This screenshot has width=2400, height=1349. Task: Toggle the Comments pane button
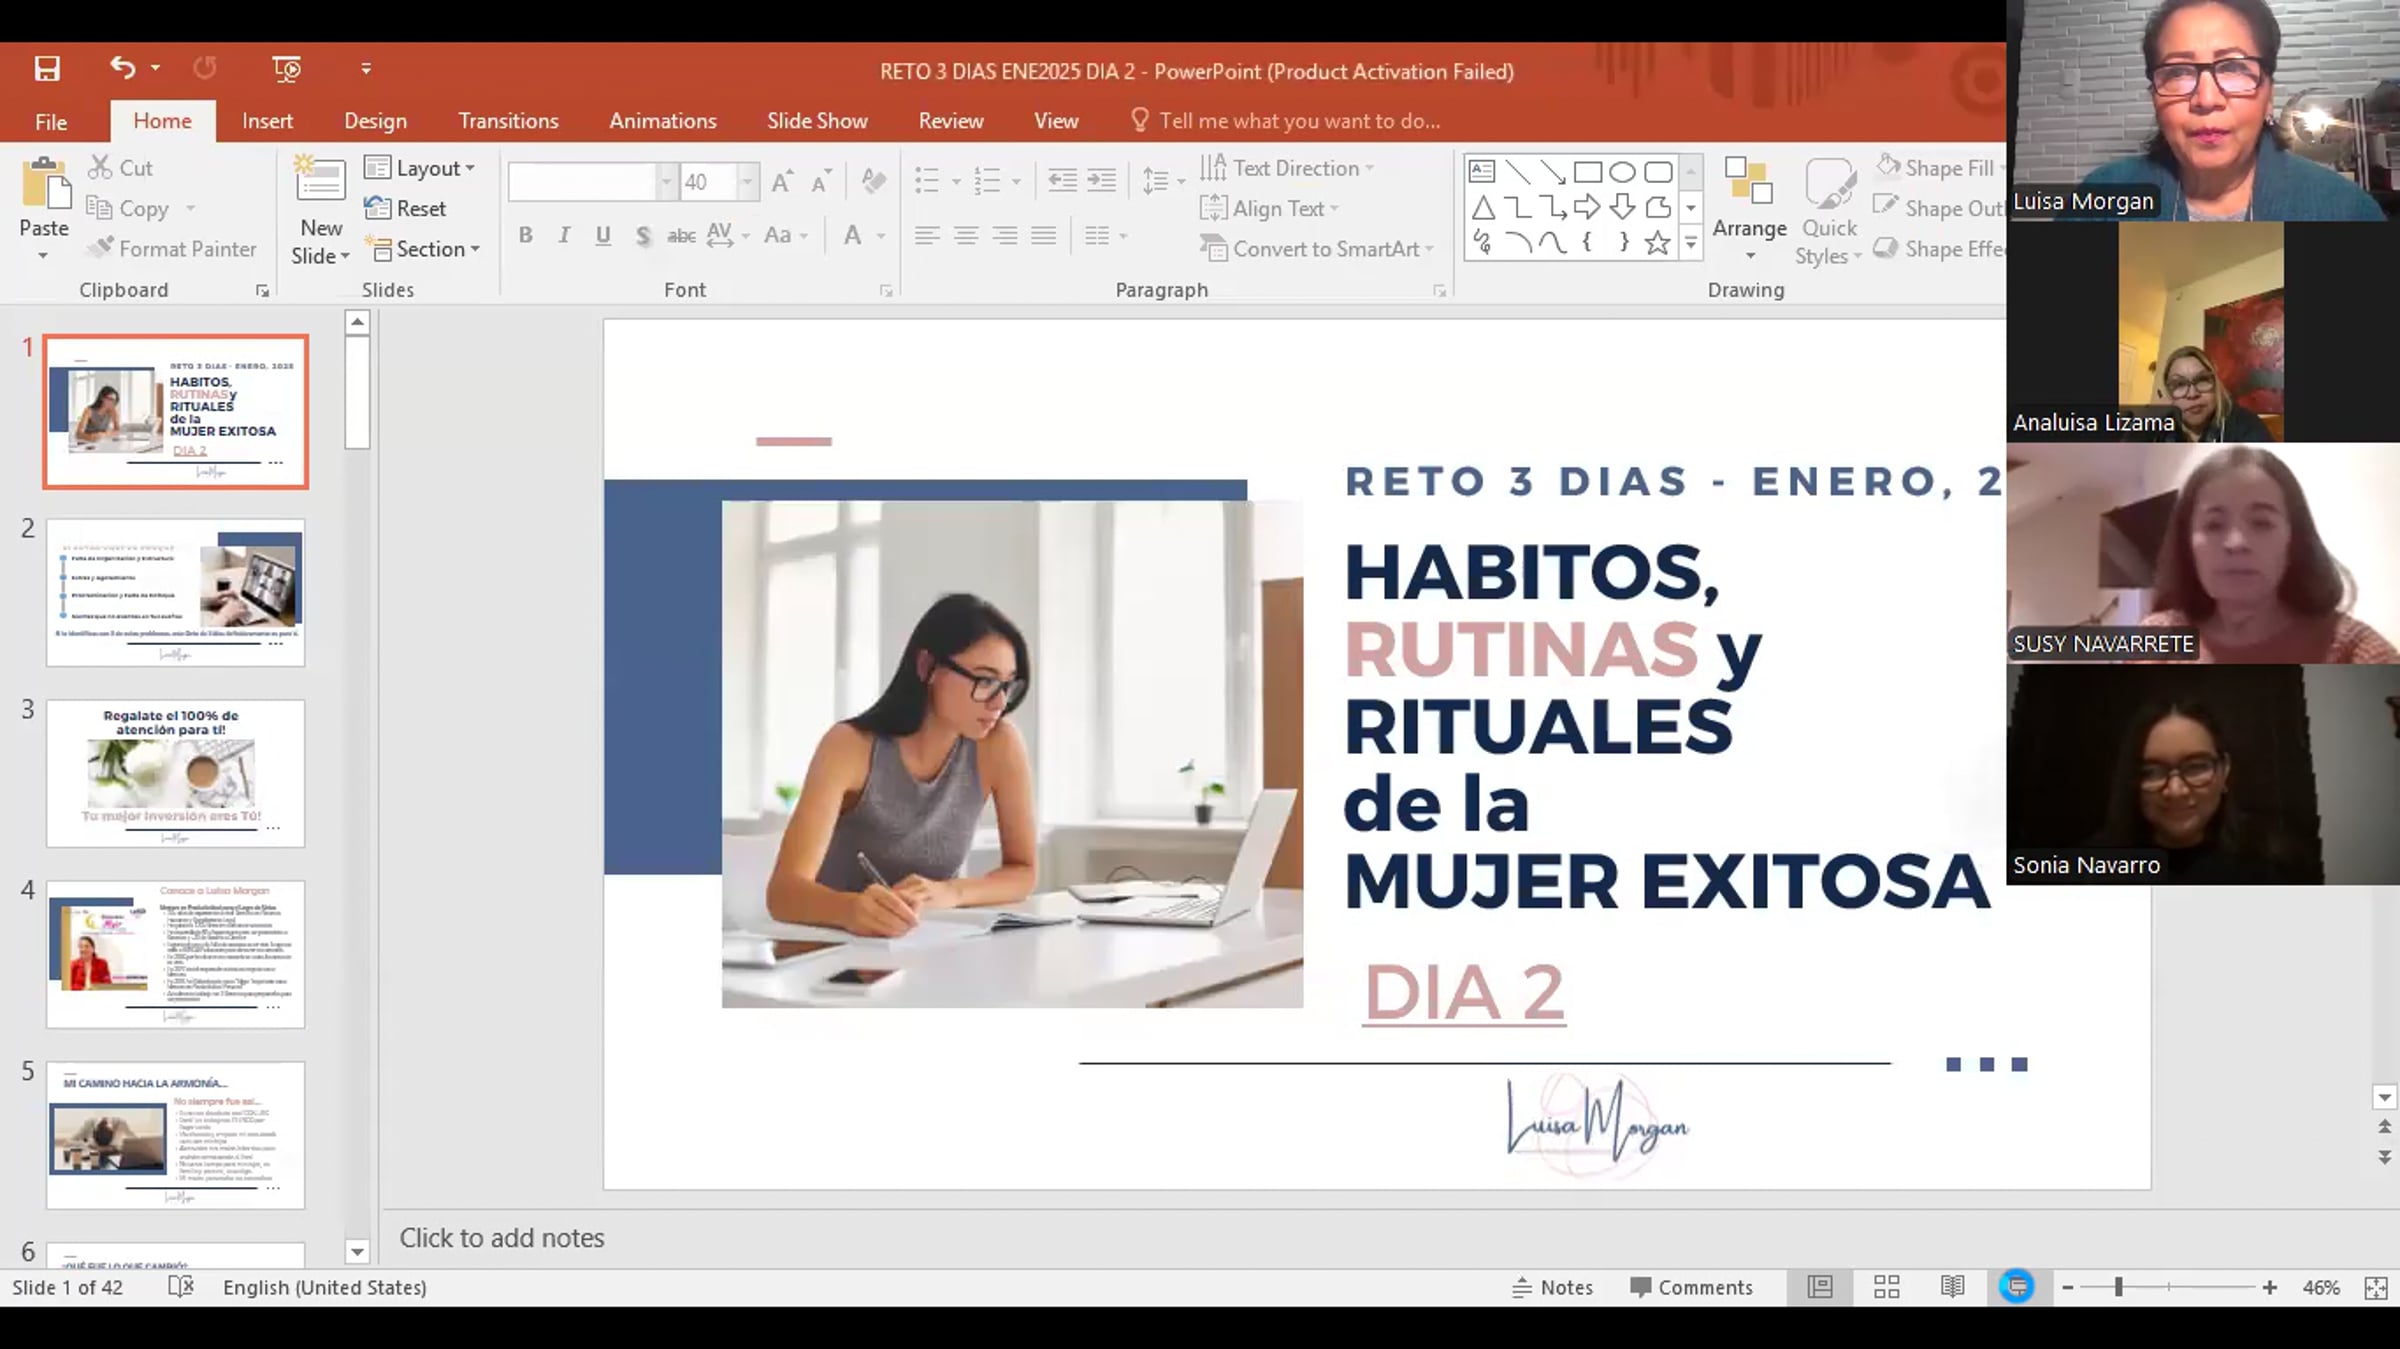point(1691,1287)
